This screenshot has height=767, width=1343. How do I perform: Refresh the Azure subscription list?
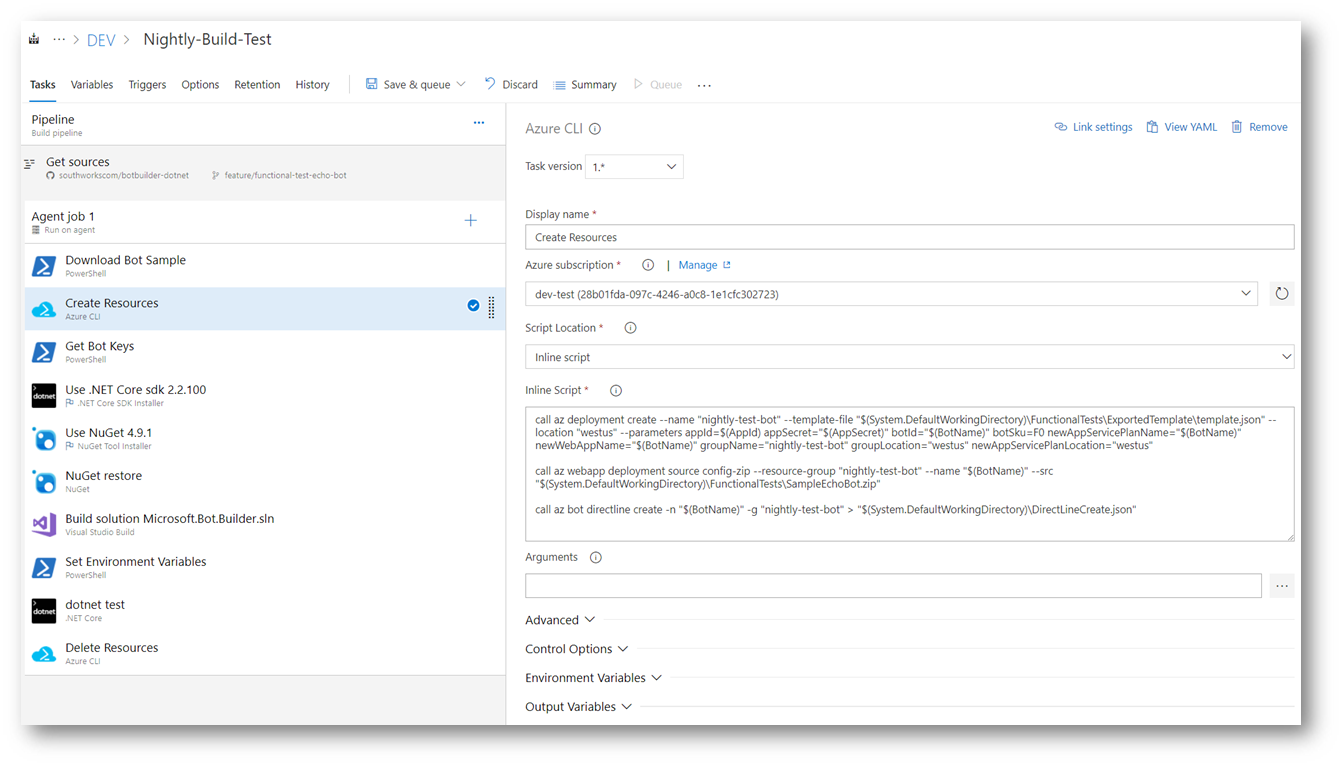1281,294
